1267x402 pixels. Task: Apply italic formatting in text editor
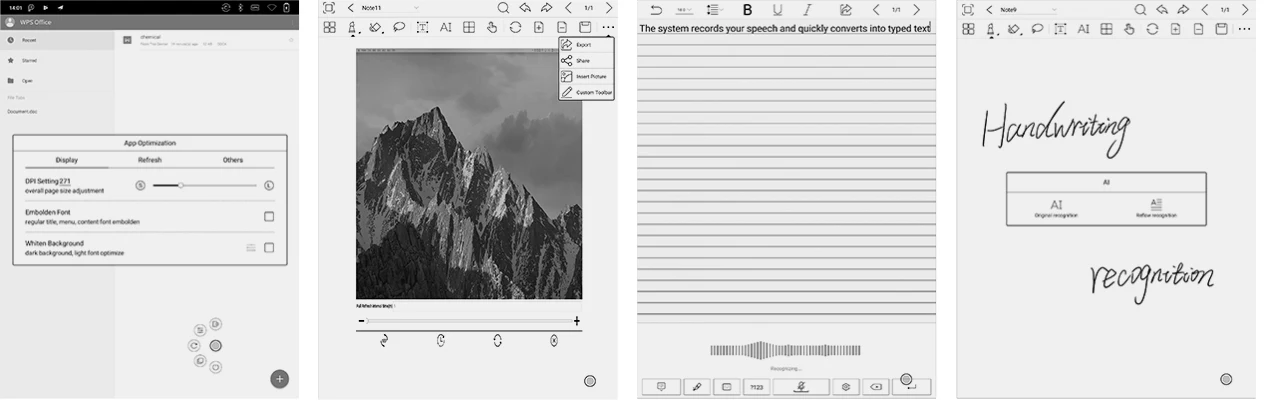[x=807, y=9]
